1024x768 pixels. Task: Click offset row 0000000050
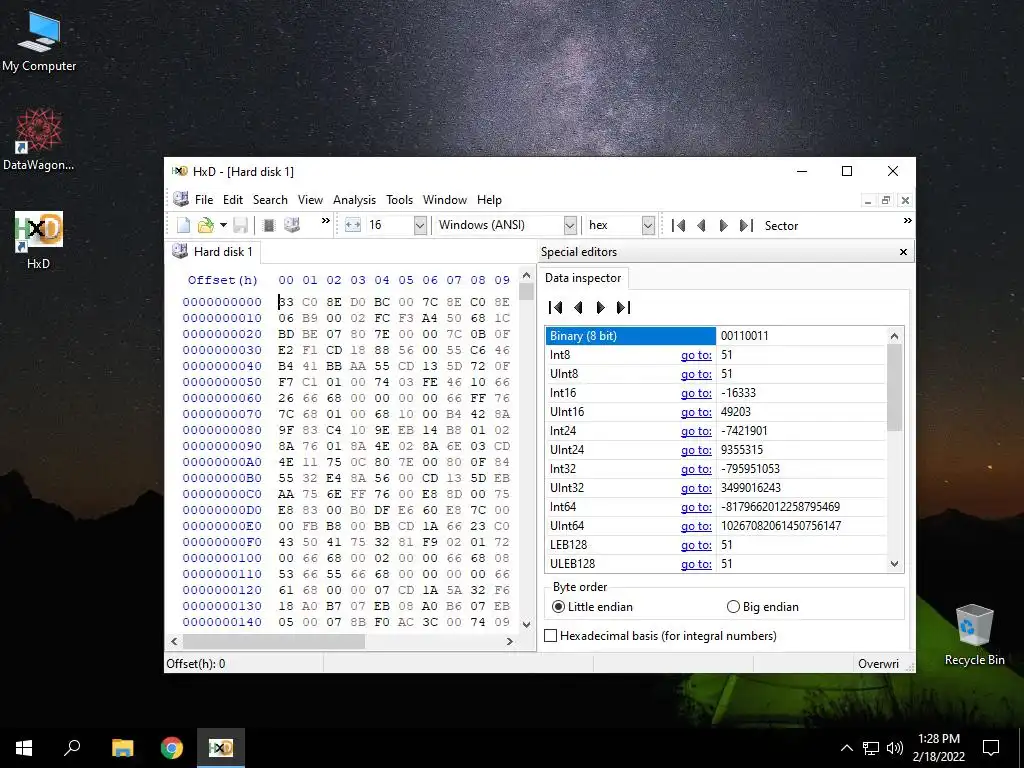[x=222, y=382]
